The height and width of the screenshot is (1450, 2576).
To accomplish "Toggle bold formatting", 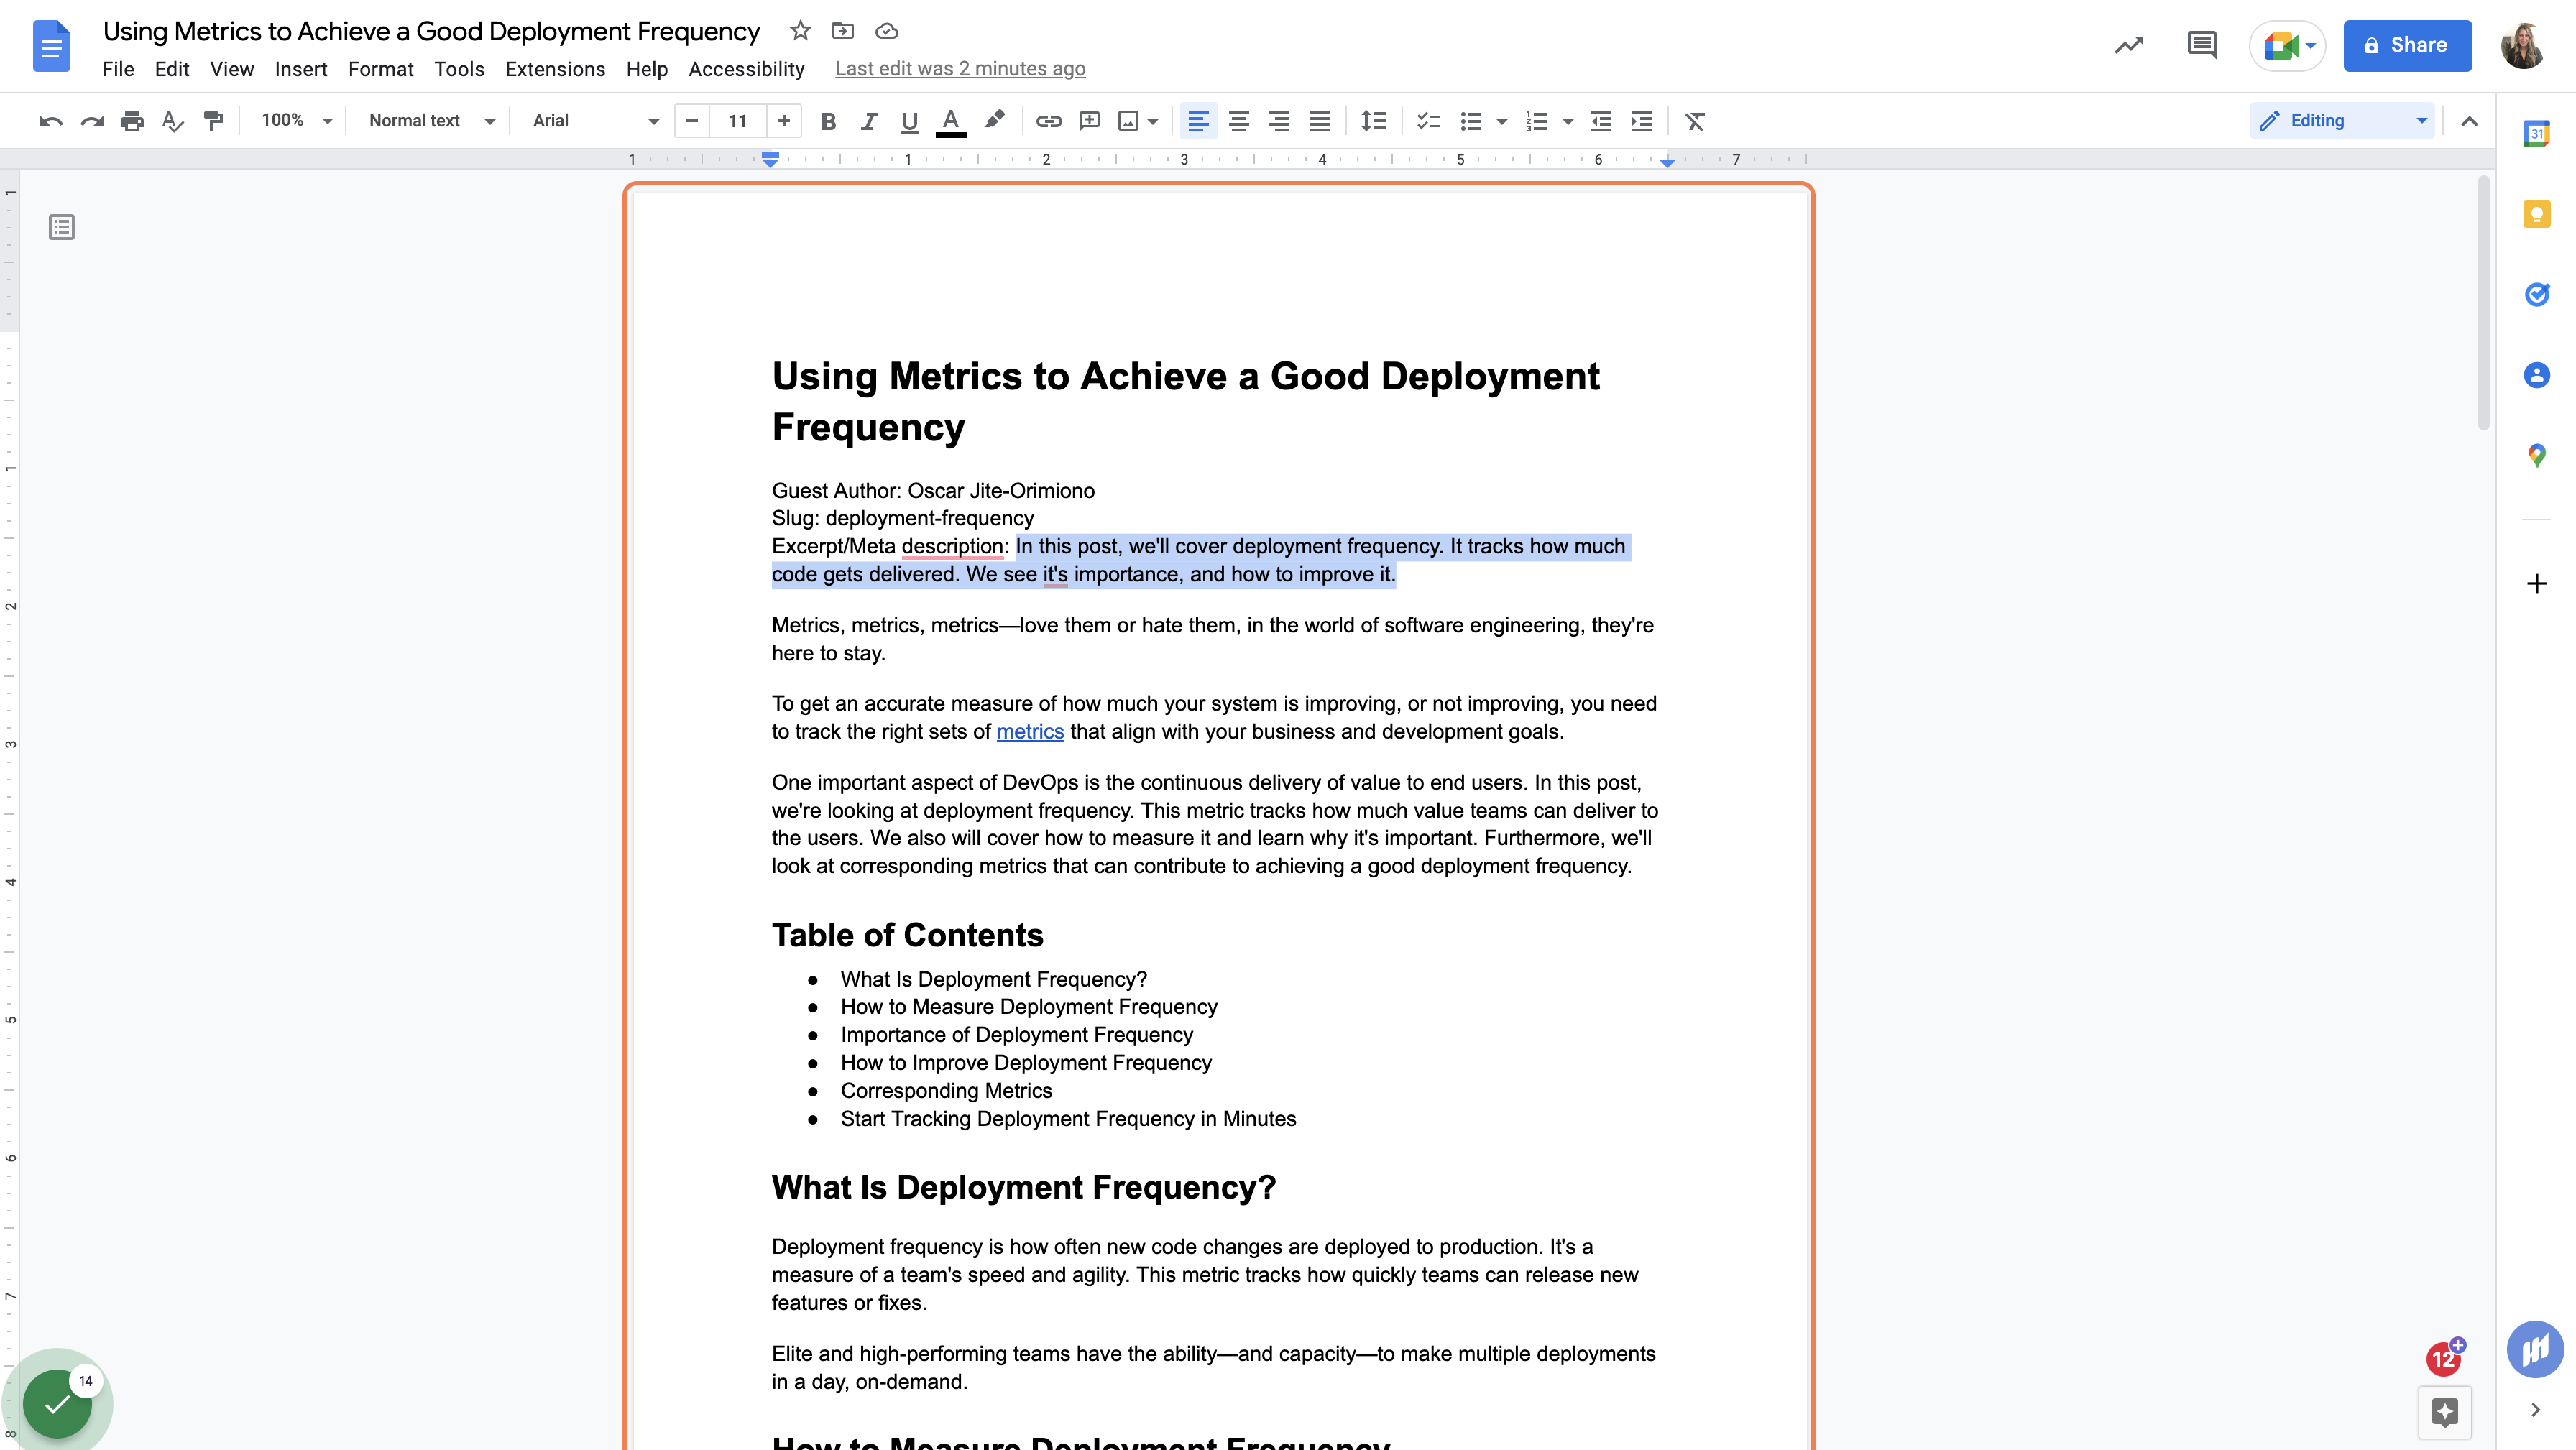I will [828, 121].
